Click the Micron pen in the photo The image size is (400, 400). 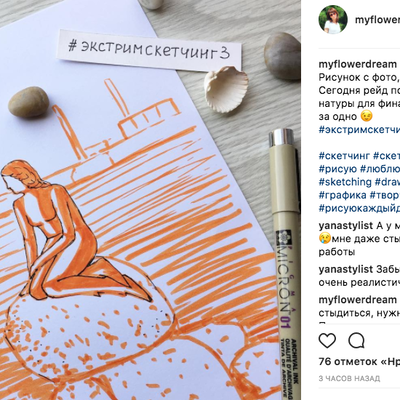tap(285, 263)
